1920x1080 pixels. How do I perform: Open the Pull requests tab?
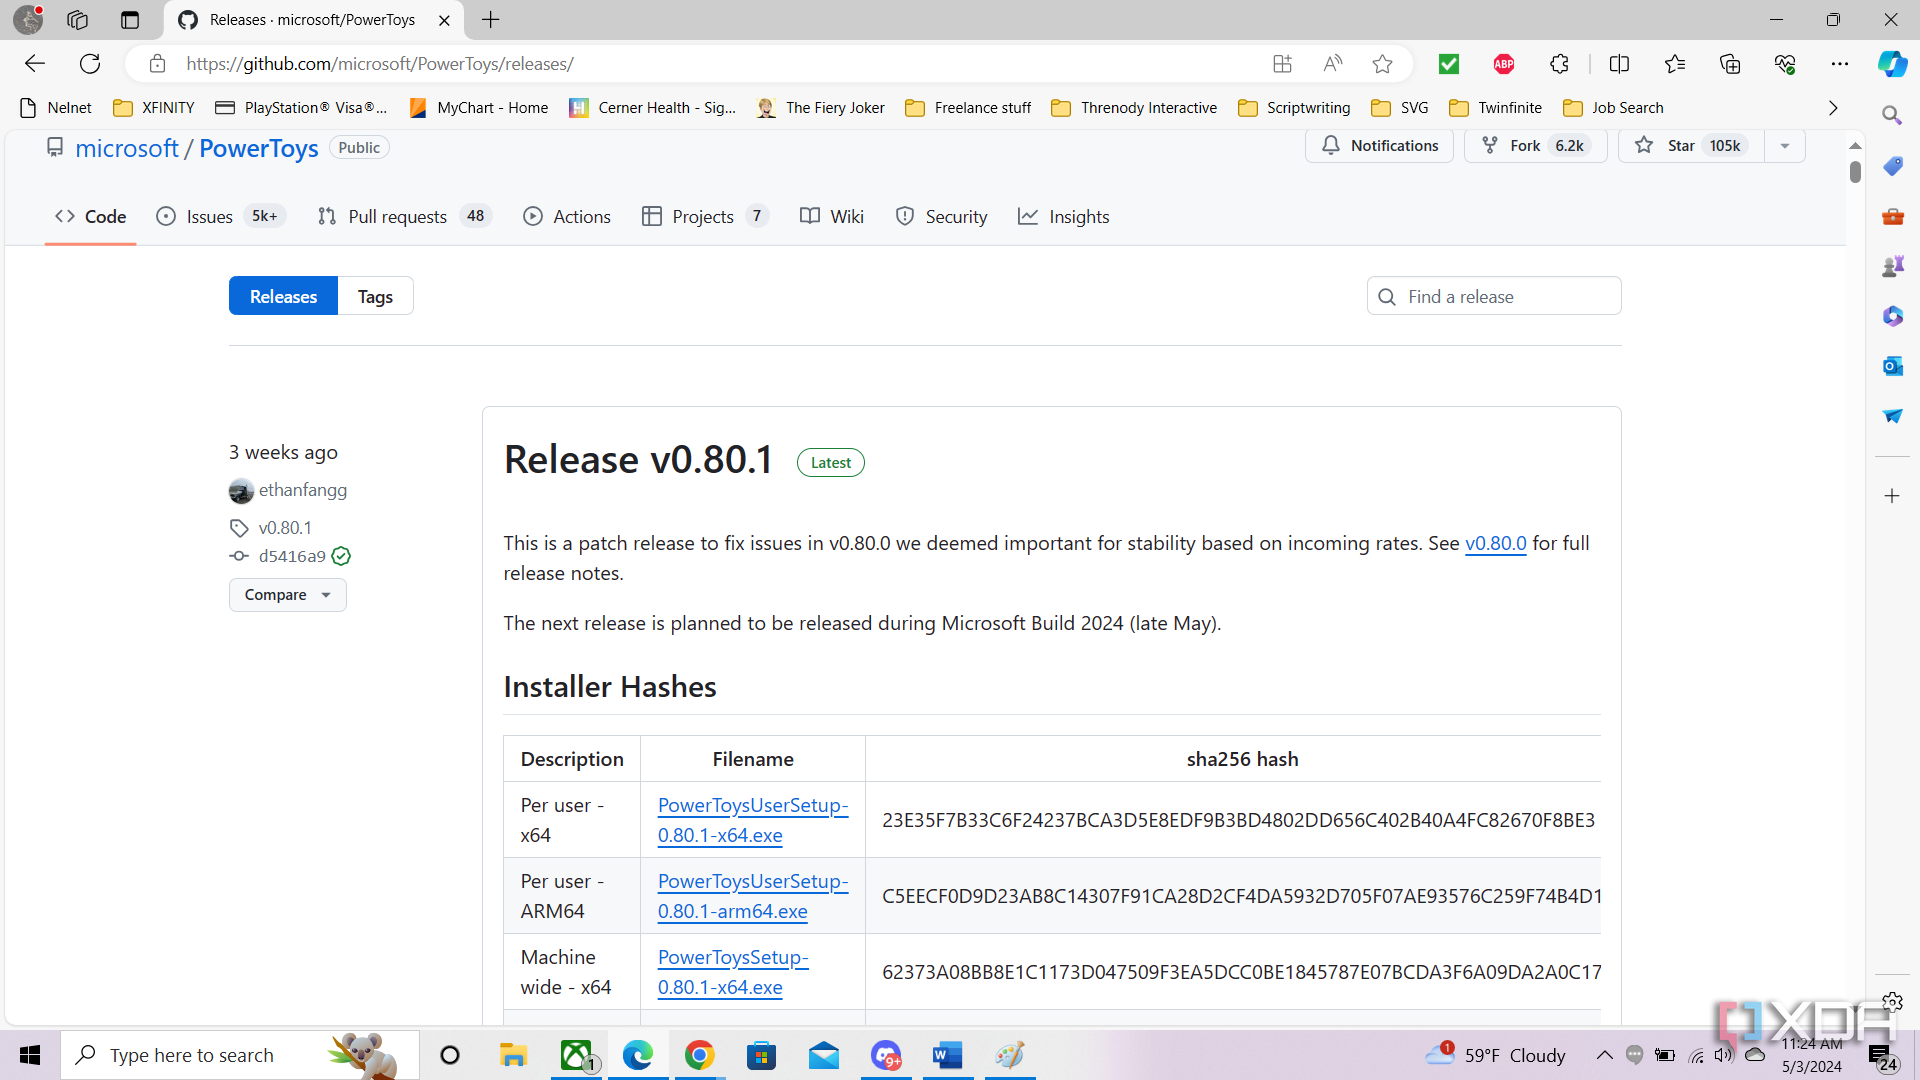404,217
